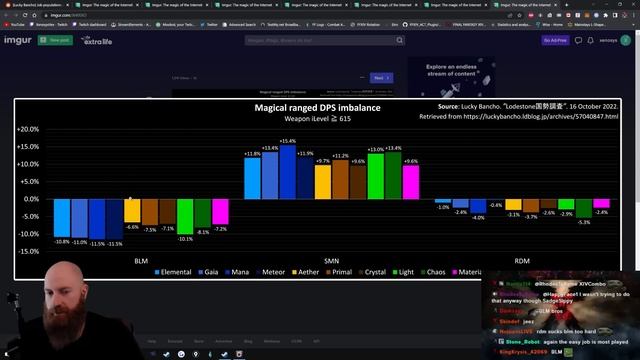Click the Light legend green swatch

(395, 272)
